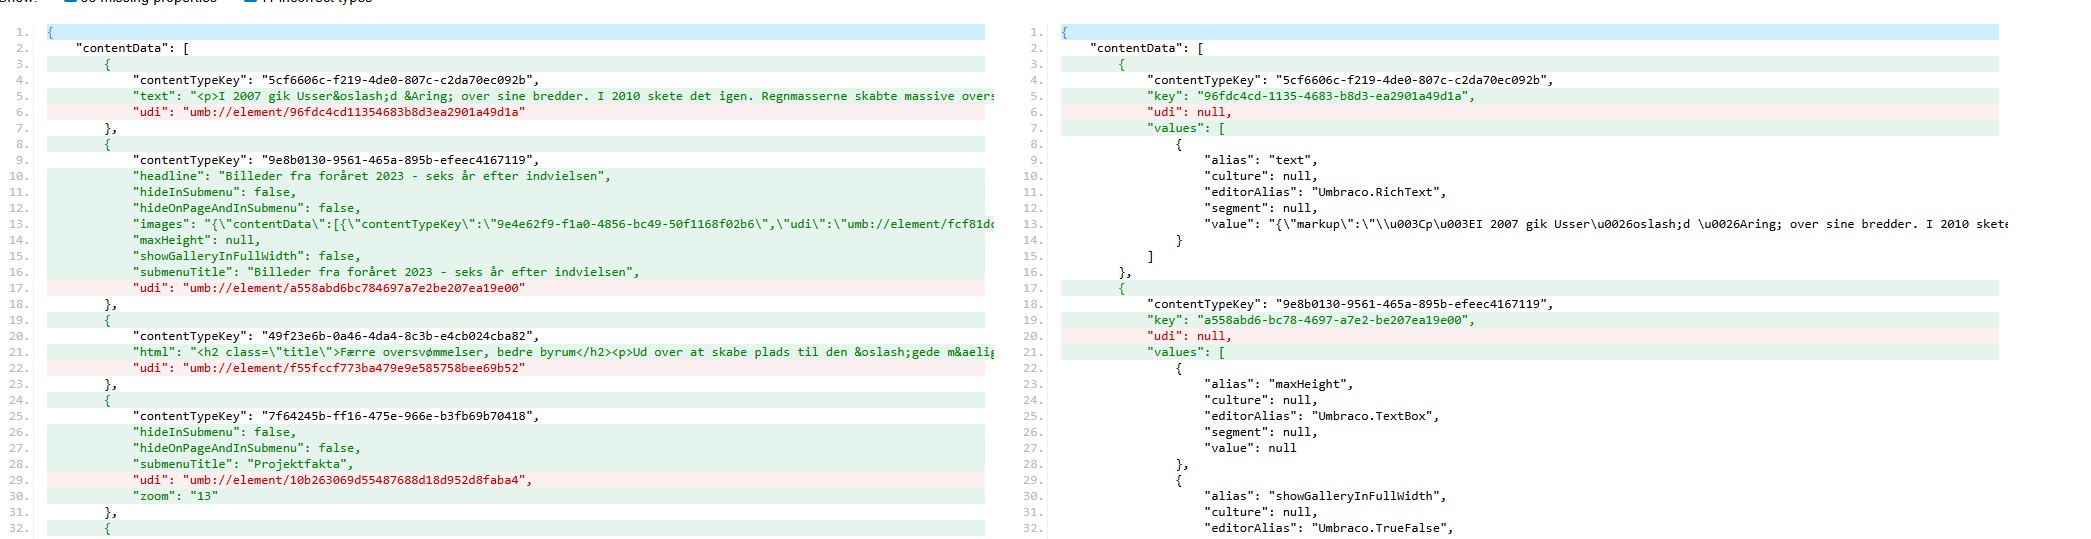This screenshot has width=2091, height=539.
Task: Click line number 1 in left pane
Action: pyautogui.click(x=22, y=32)
